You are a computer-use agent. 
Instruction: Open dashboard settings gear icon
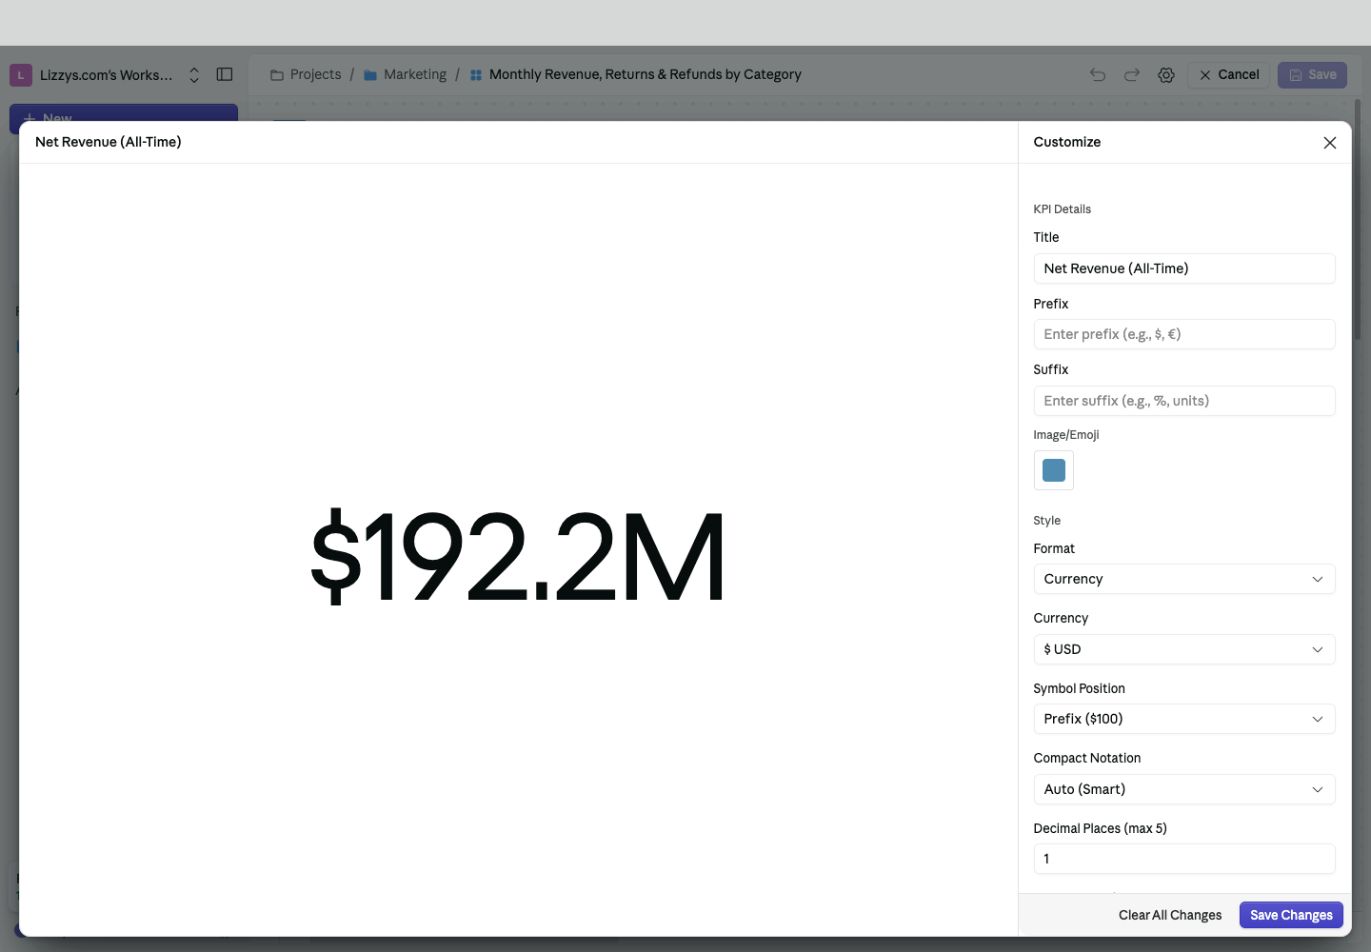click(1165, 75)
